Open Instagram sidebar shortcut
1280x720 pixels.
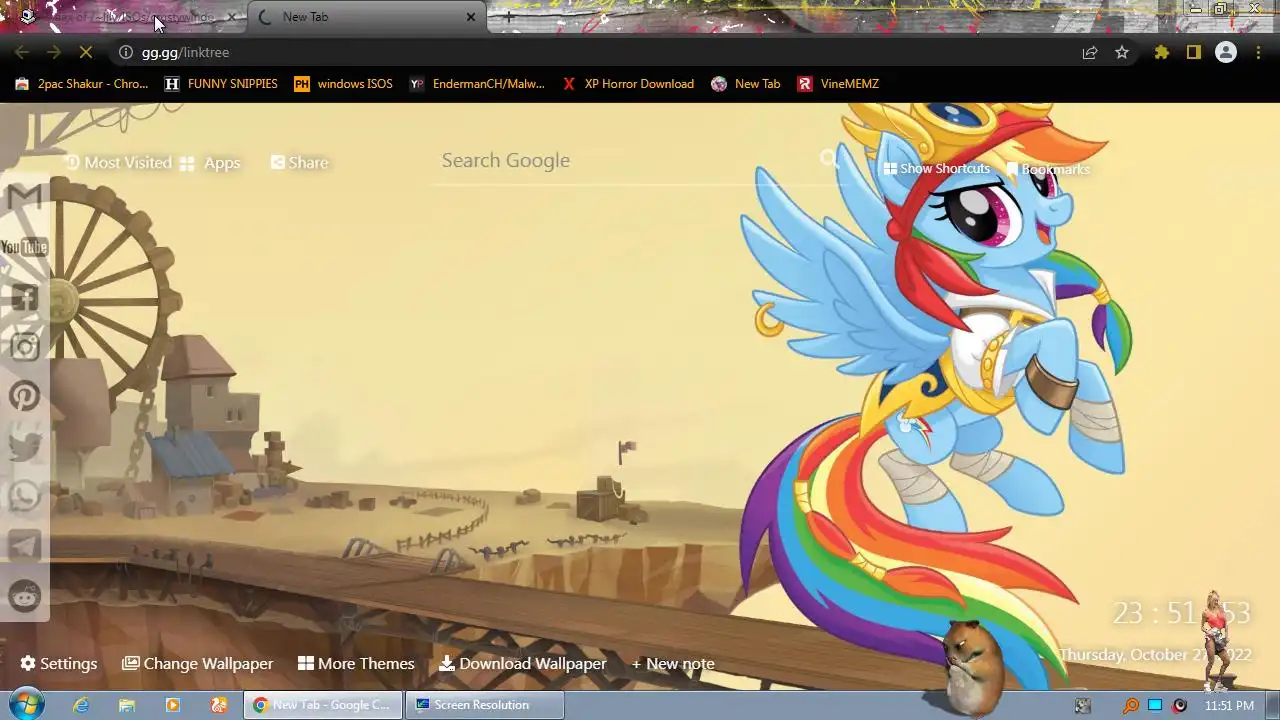tap(24, 347)
